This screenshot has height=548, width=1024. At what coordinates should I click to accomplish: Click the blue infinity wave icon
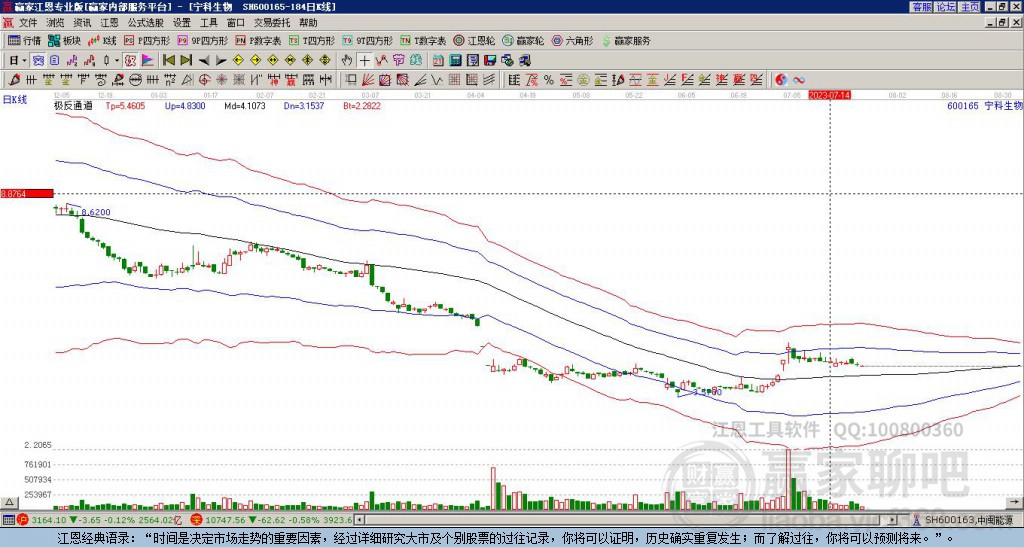pos(799,80)
